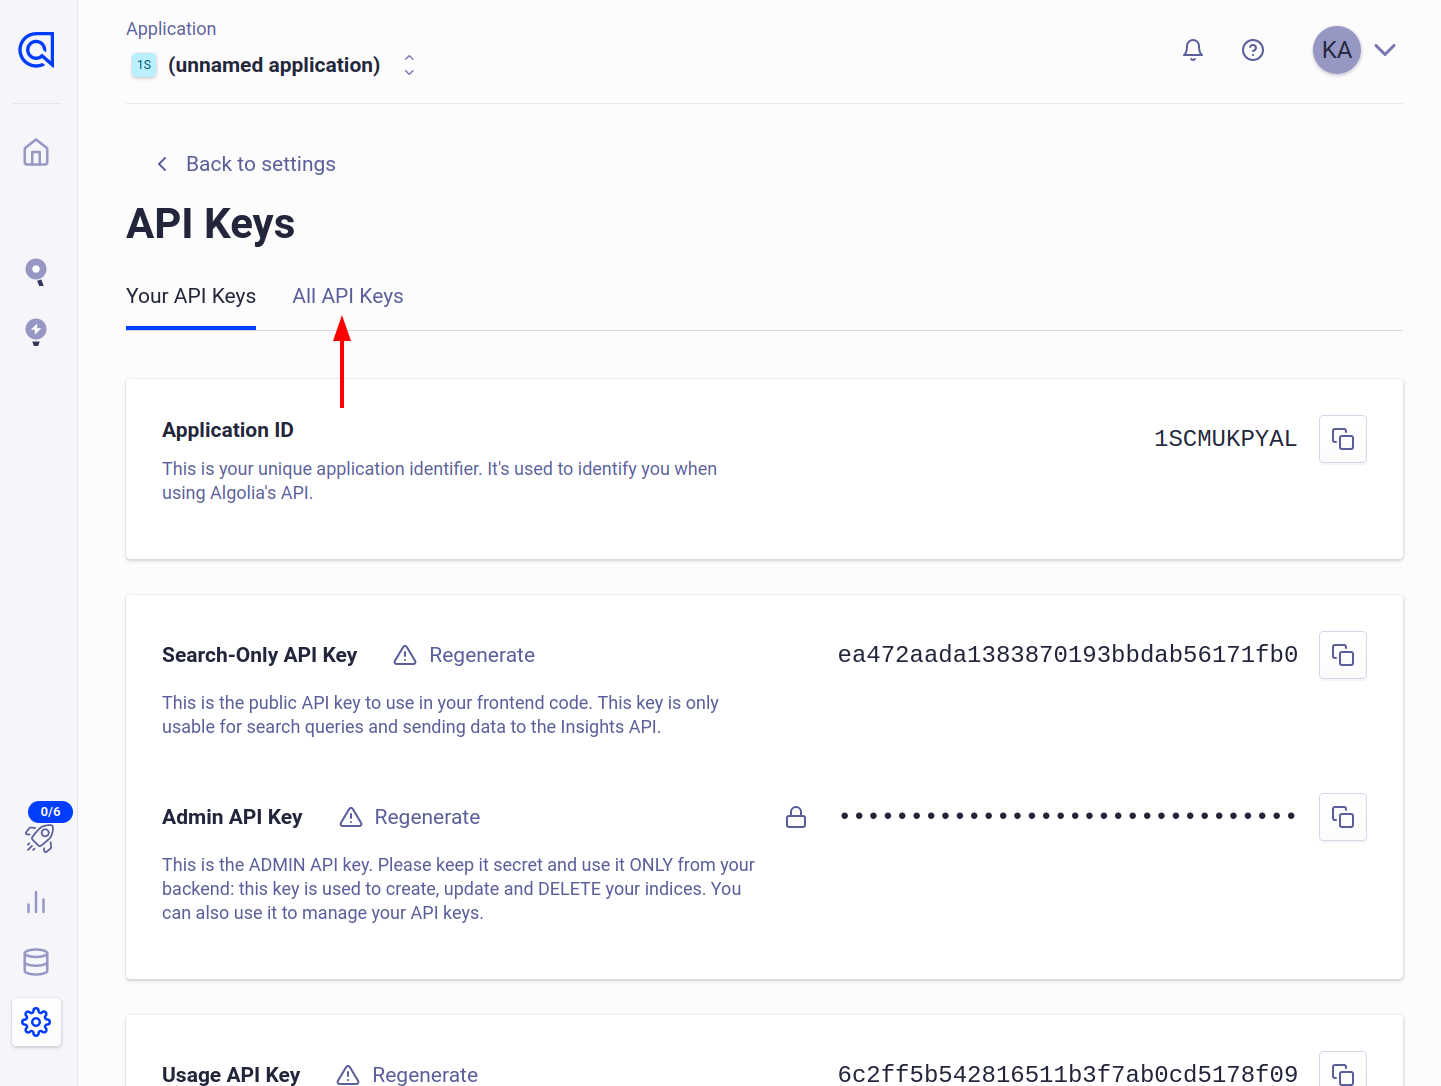The width and height of the screenshot is (1441, 1086).
Task: Click the Search-Only key value ea472aada1383870193bbdab56171fb0
Action: pyautogui.click(x=1068, y=655)
